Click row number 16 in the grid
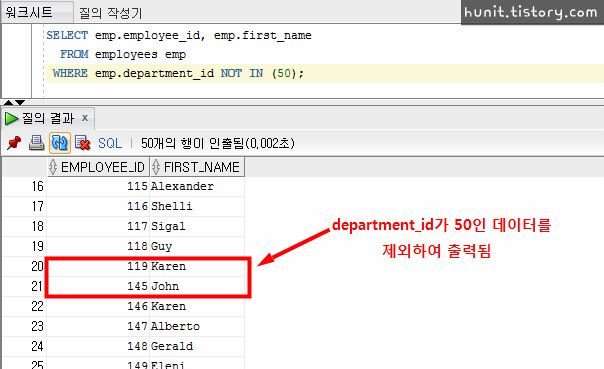Screen dimensions: 604x369 [24, 186]
